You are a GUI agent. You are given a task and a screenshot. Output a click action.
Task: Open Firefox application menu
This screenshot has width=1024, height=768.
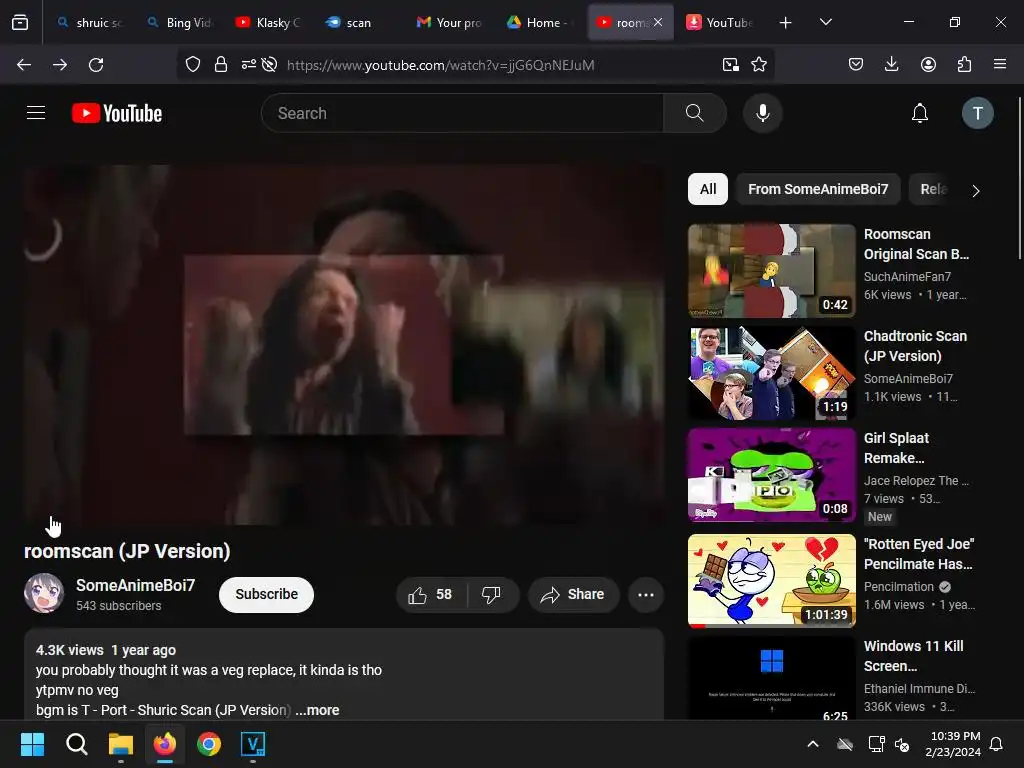[999, 64]
